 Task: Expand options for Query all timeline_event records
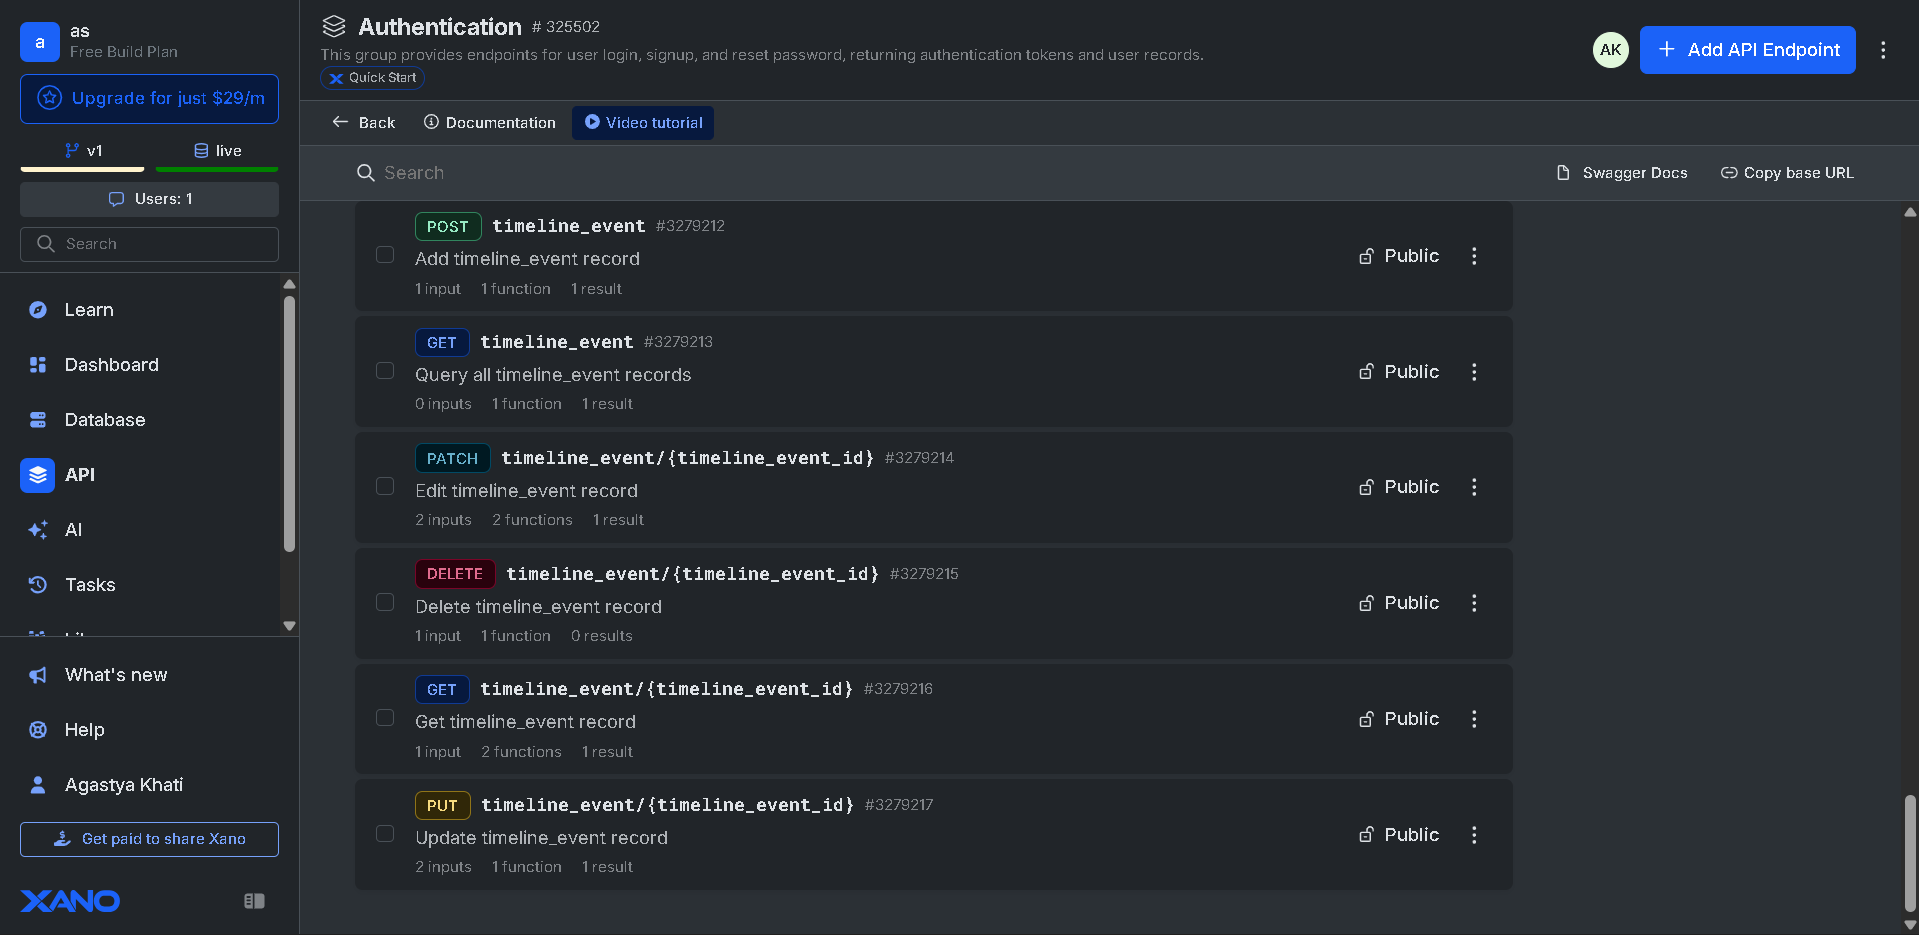coord(1474,372)
